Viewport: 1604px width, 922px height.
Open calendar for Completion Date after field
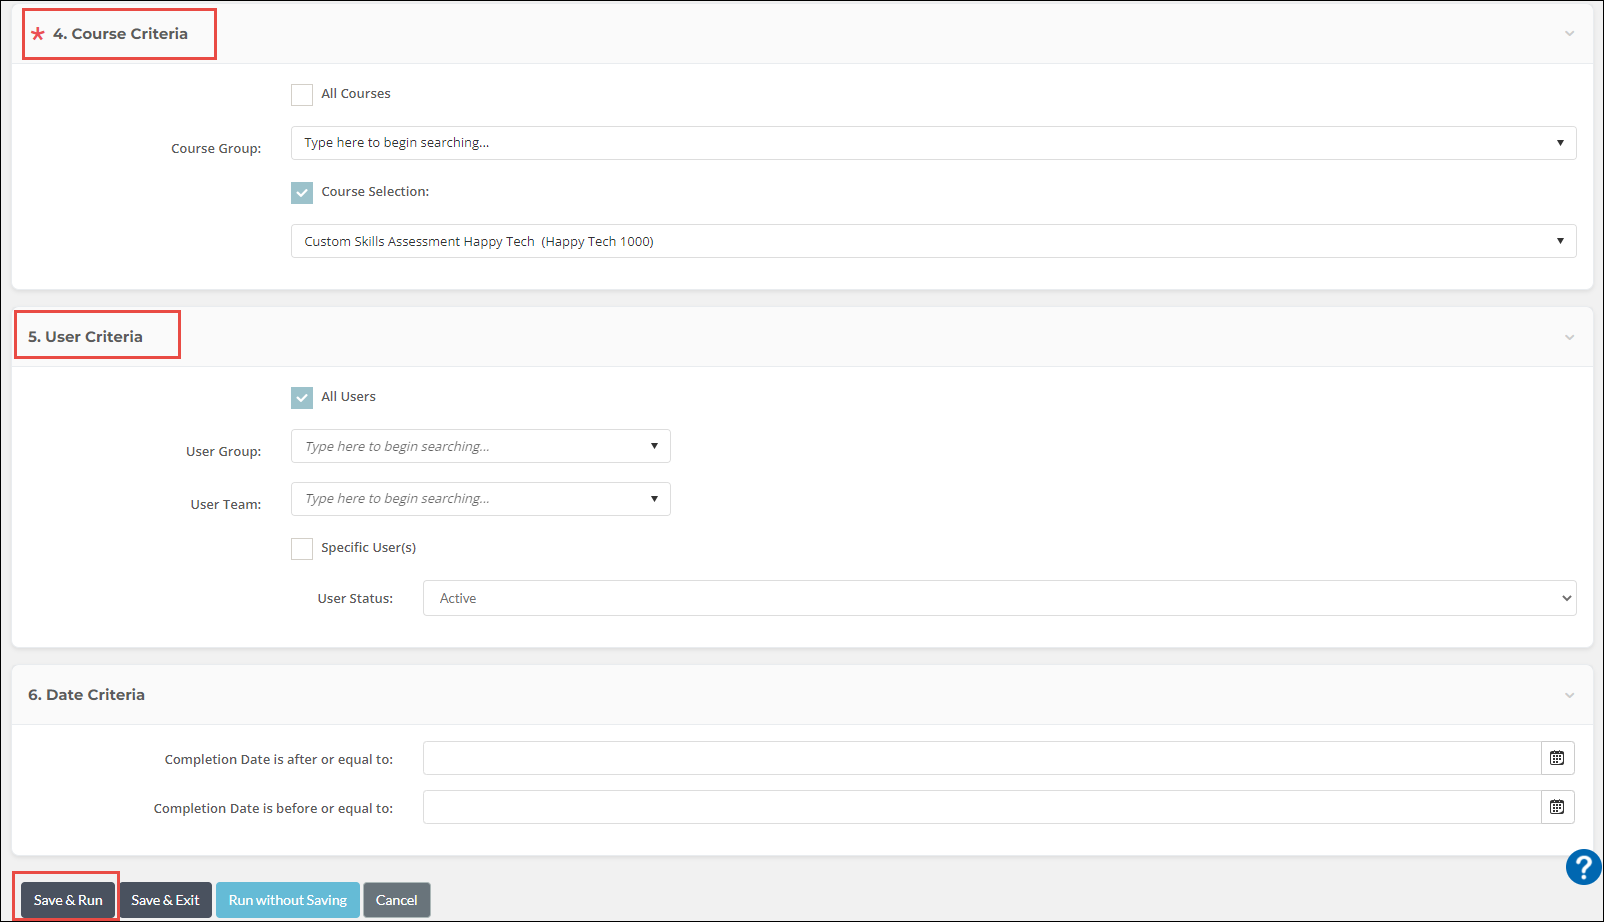1557,758
